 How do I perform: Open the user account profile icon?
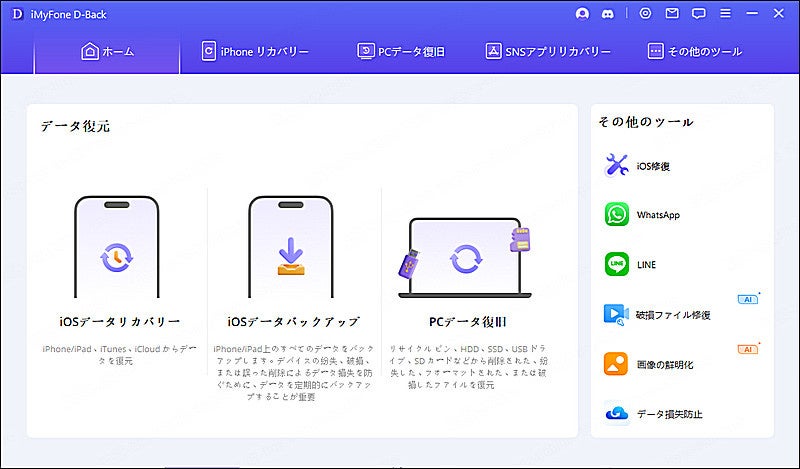(582, 14)
